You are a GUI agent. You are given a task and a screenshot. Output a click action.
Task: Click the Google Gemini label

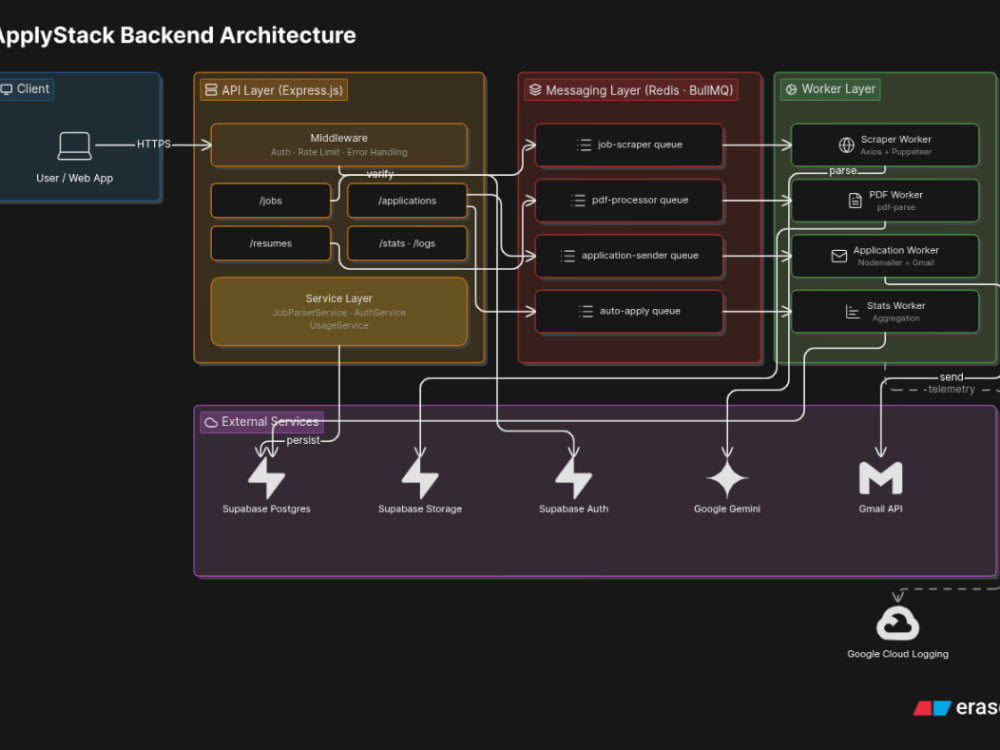(727, 509)
